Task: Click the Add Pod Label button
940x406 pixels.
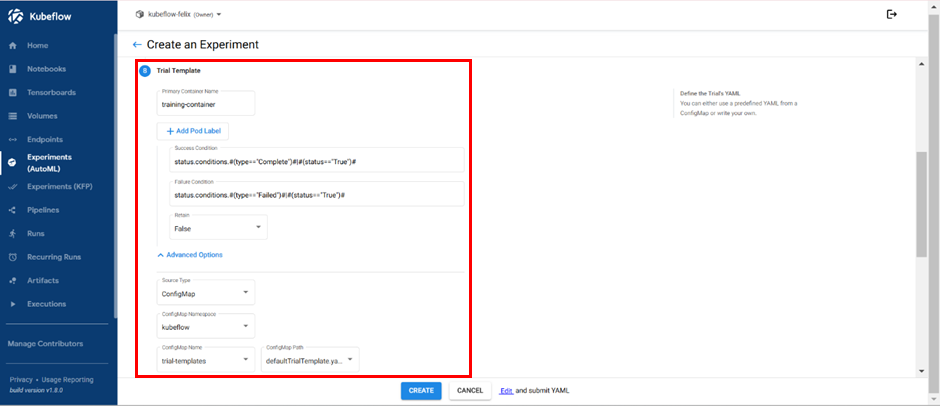Action: coord(192,131)
